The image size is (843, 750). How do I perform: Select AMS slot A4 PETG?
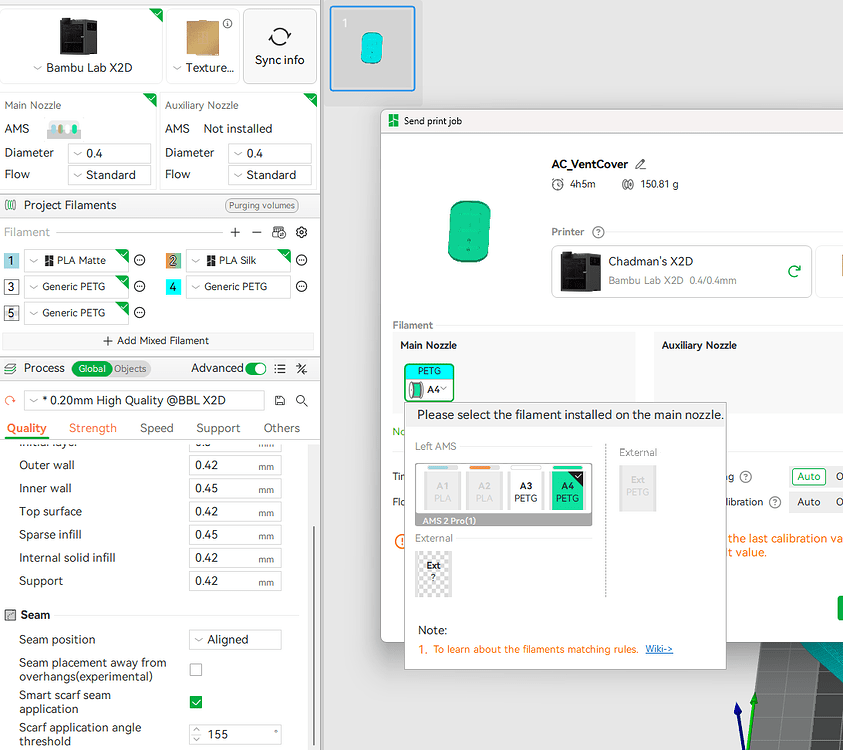point(567,489)
